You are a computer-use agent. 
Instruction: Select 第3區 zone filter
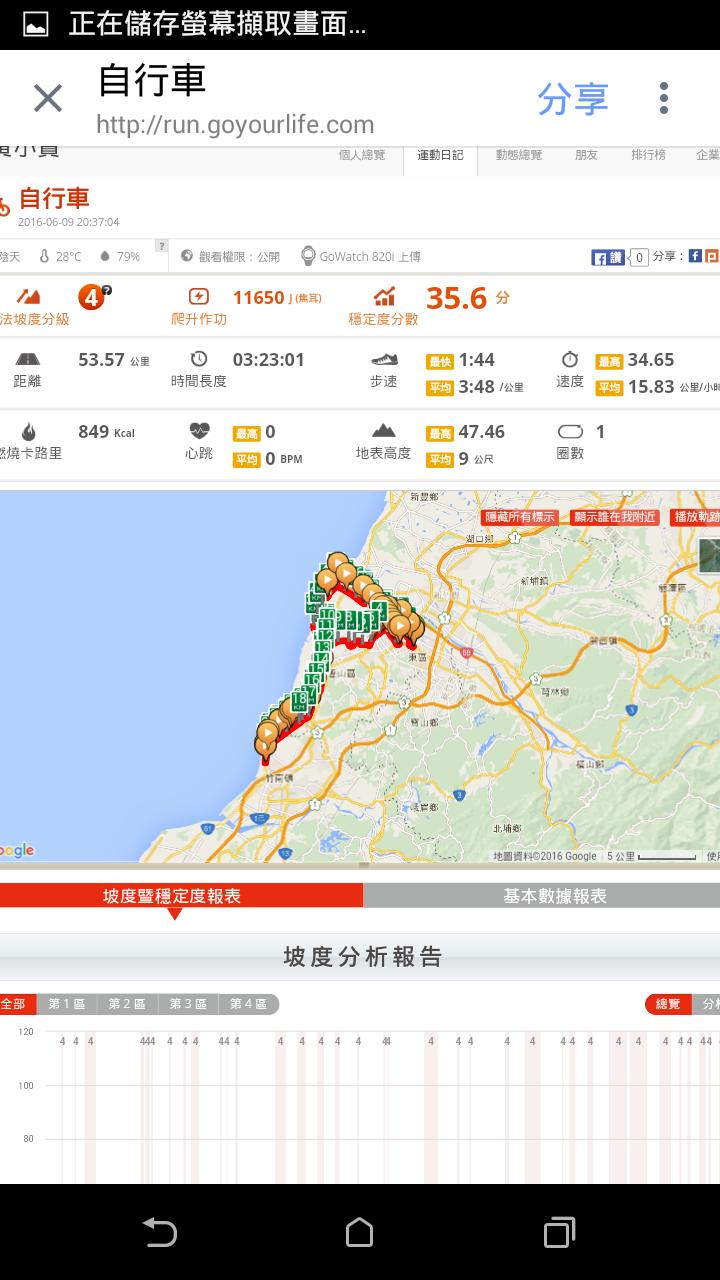[188, 1004]
